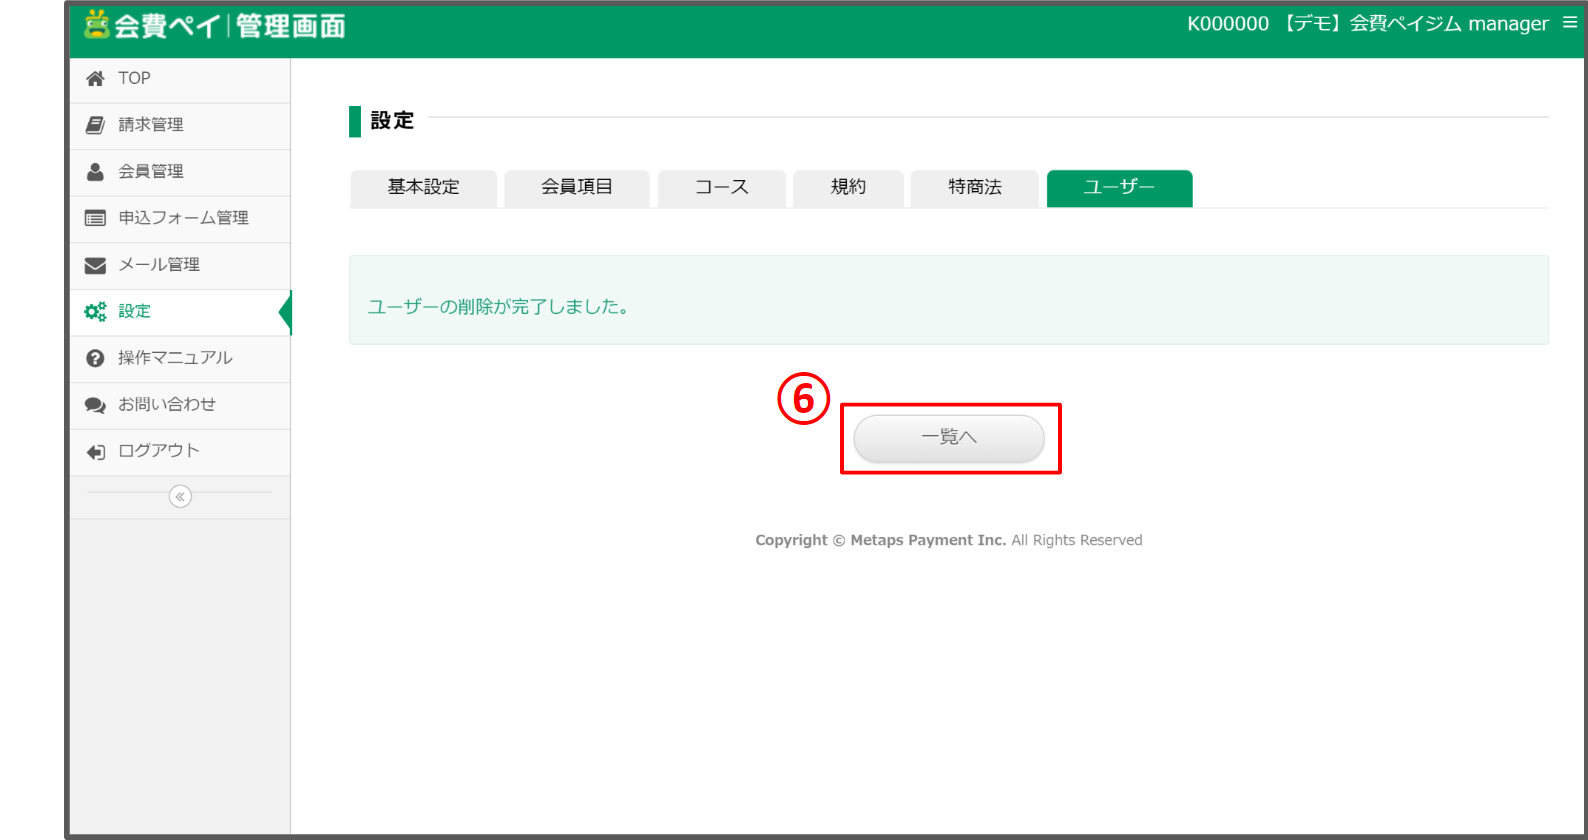Open 請求管理 from the sidebar
This screenshot has height=840, width=1588.
tap(180, 126)
